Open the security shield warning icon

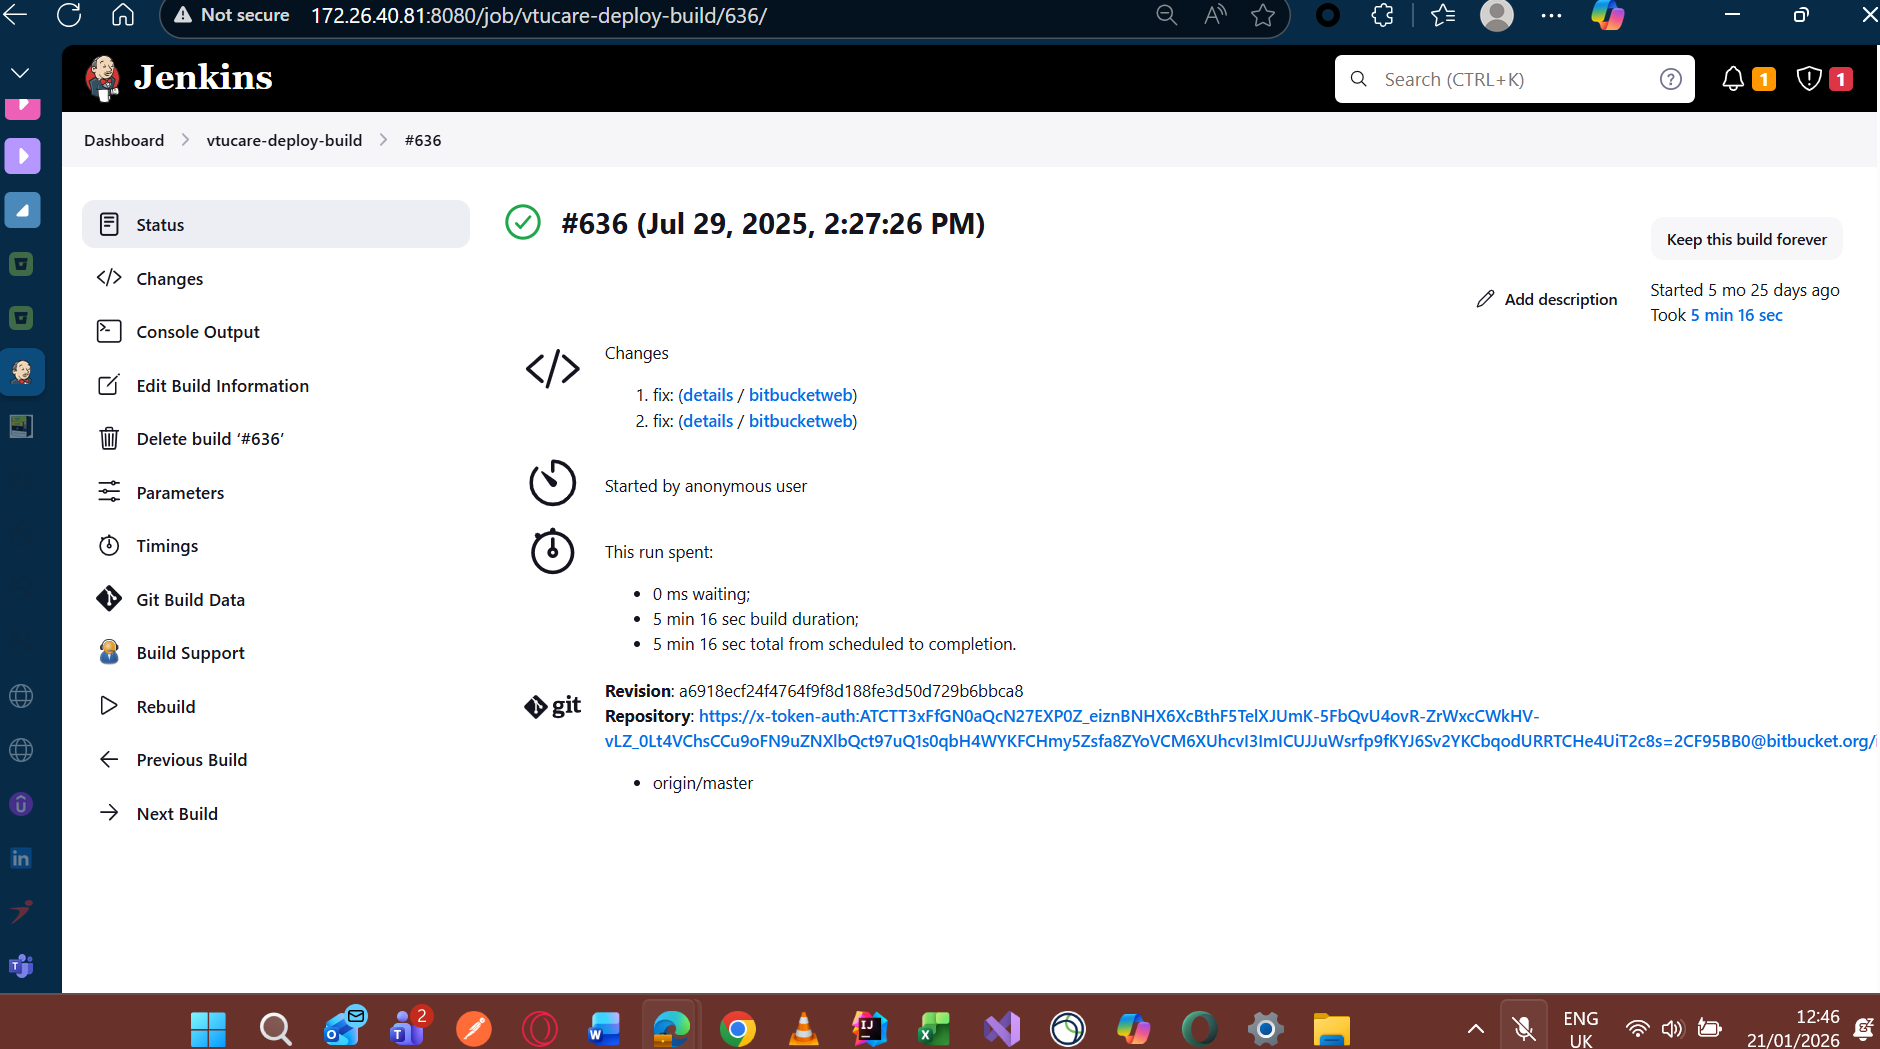[1809, 79]
